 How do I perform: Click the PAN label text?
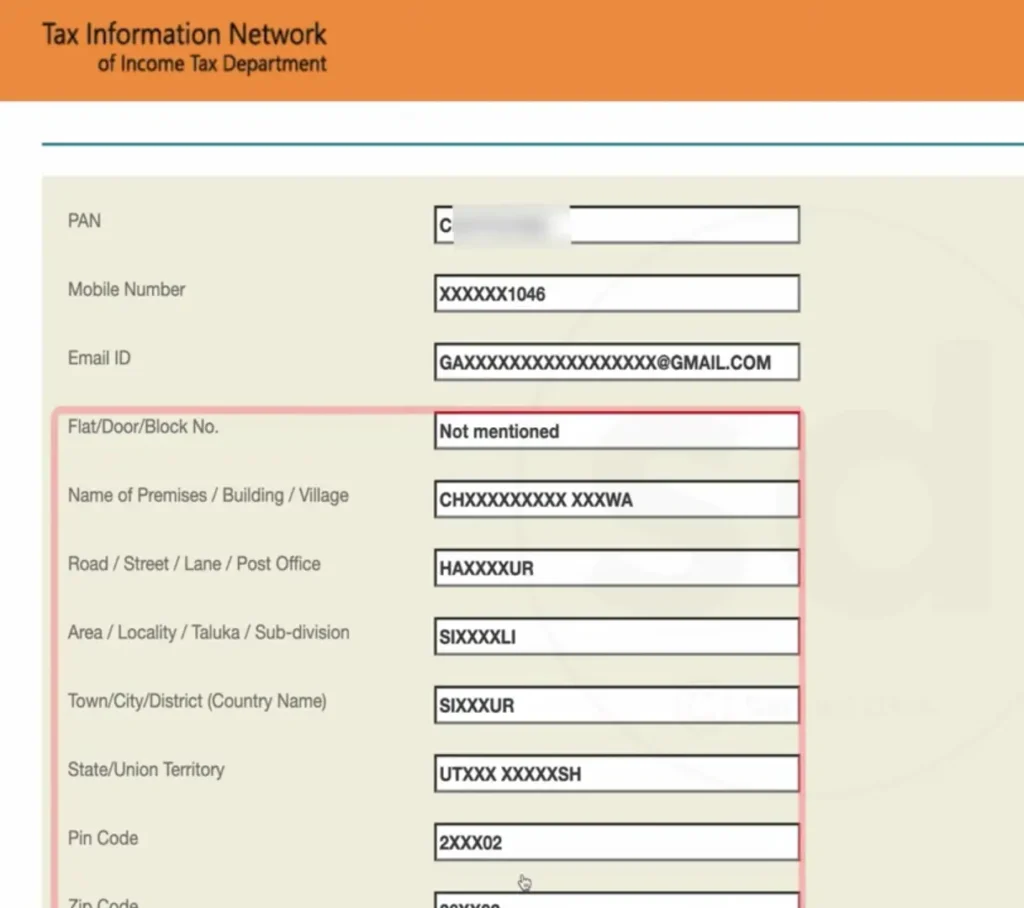84,221
